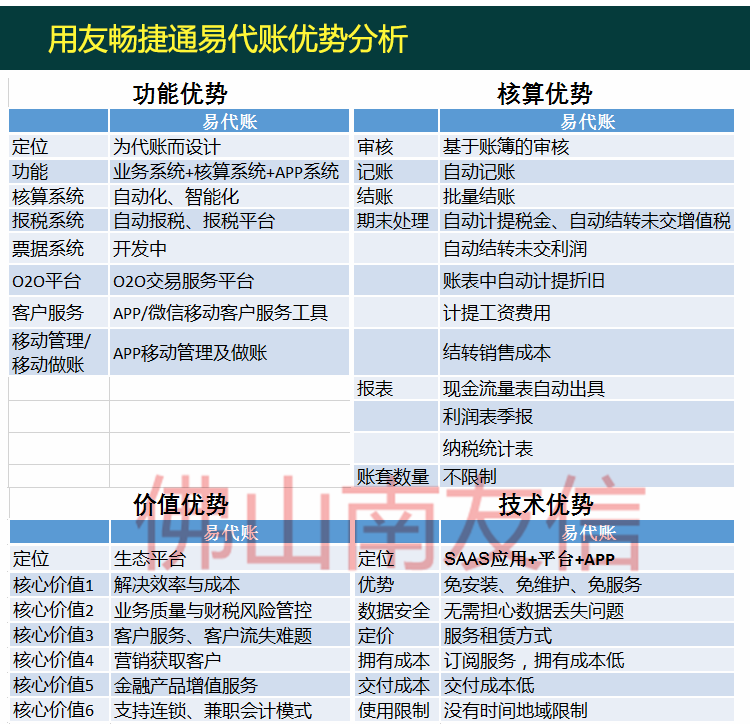Click the "无需担心数据丢失问题" cell
Viewport: 750px width, 724px height.
pyautogui.click(x=587, y=610)
